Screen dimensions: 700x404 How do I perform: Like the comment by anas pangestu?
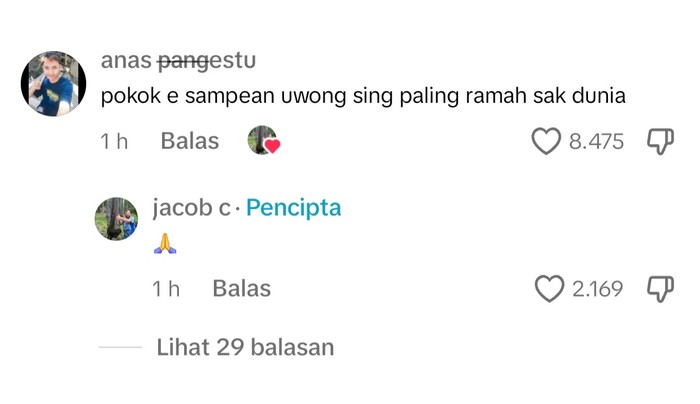pyautogui.click(x=545, y=141)
